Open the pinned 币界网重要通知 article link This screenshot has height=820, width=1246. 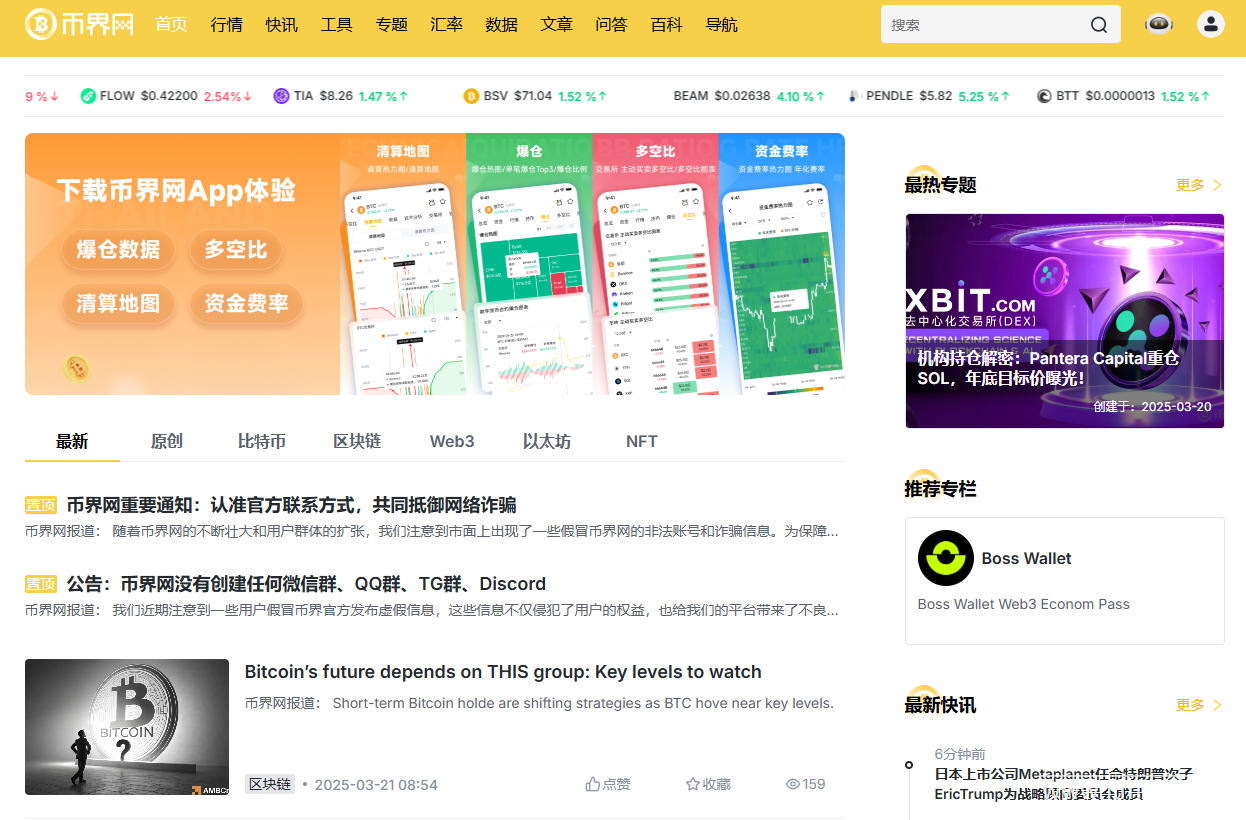(291, 505)
